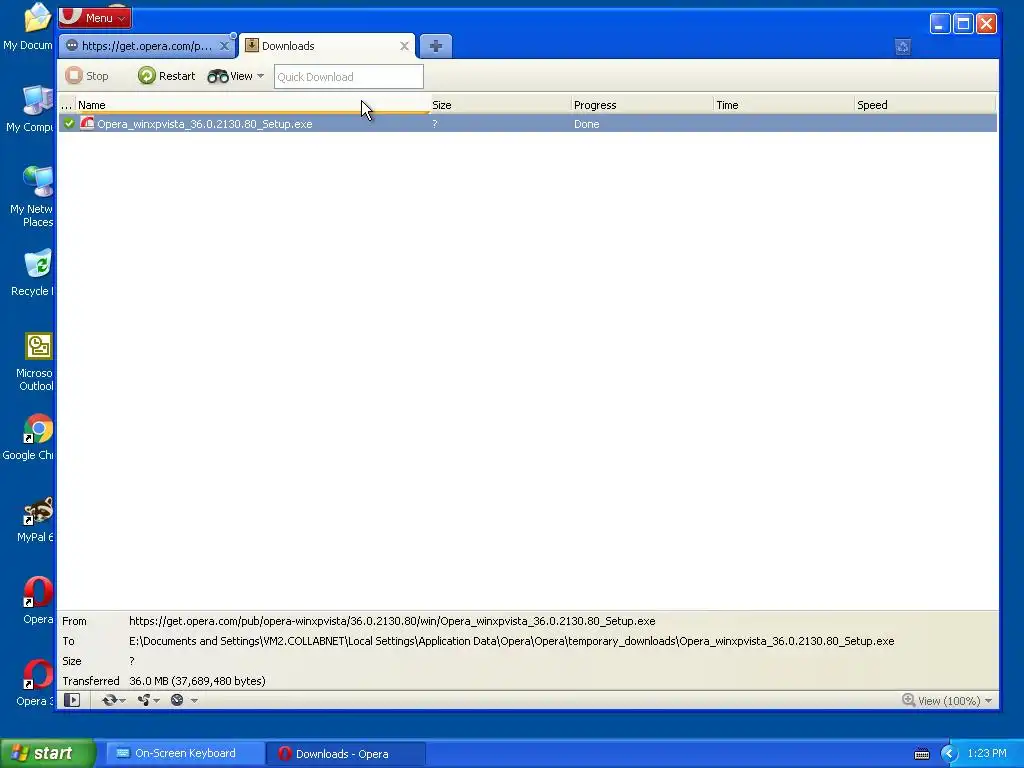Maximize the Opera window

(x=963, y=24)
